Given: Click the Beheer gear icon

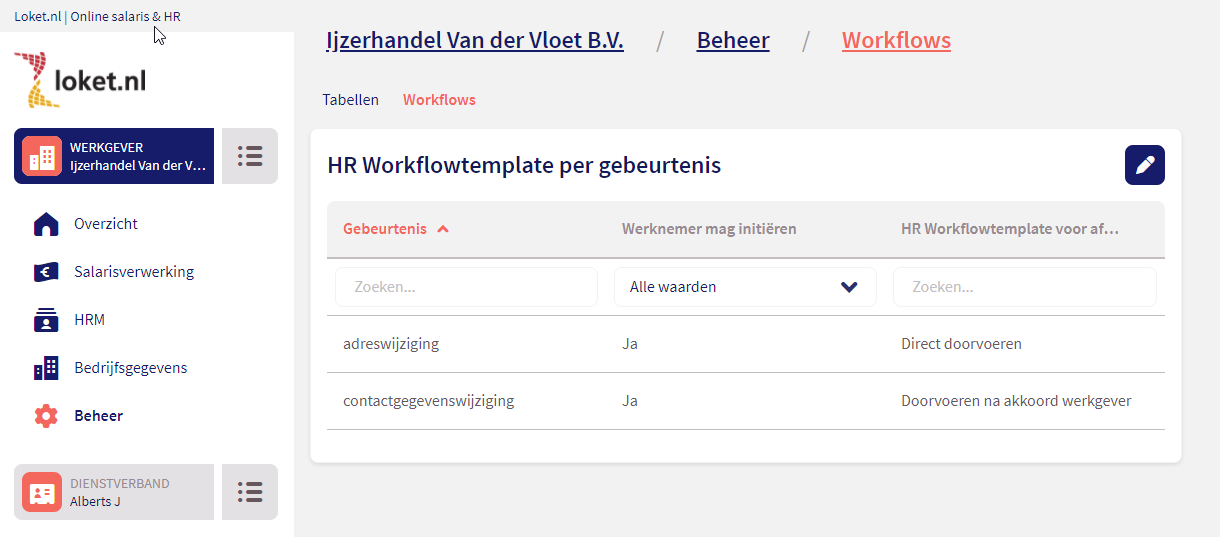Looking at the screenshot, I should (x=46, y=416).
